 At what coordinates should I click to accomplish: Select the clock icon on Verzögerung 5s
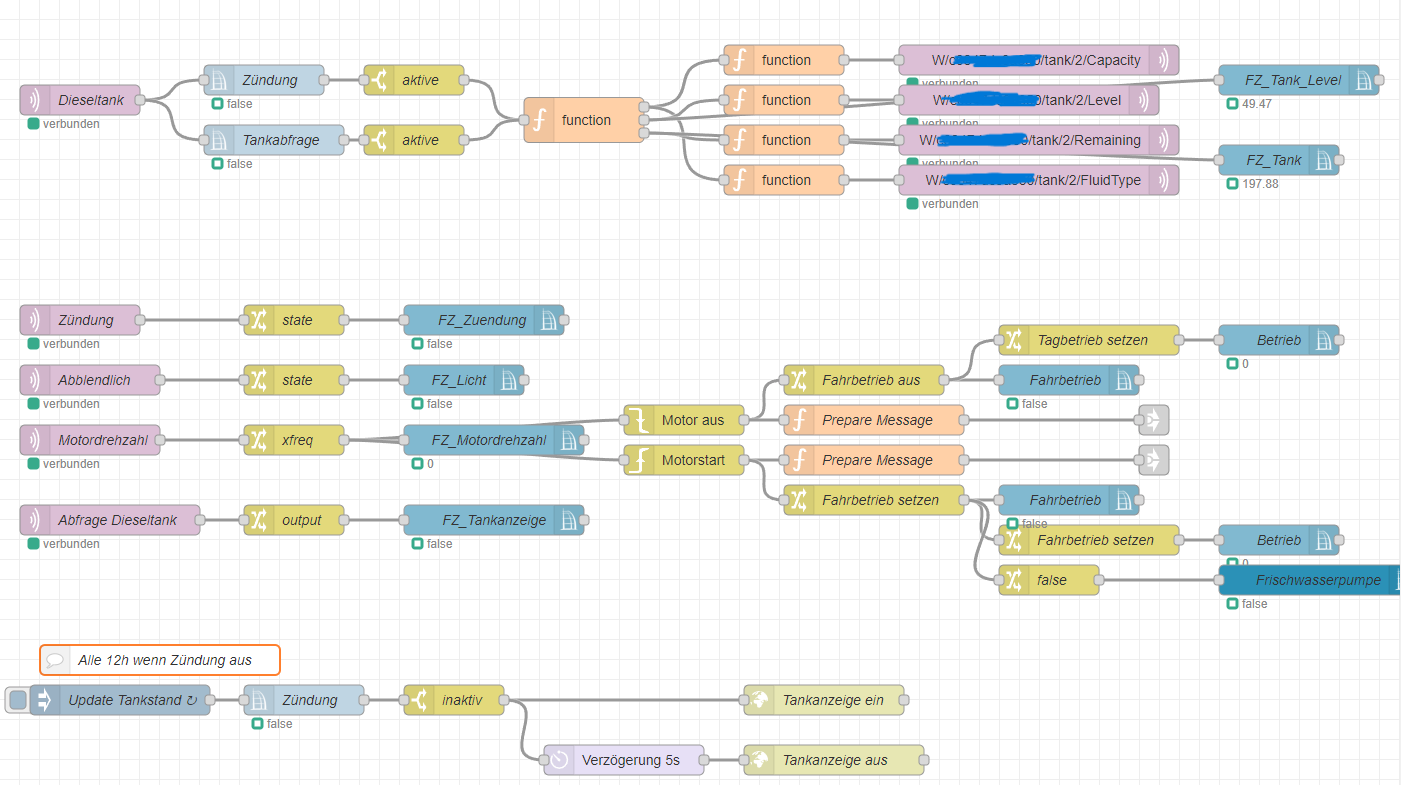pyautogui.click(x=559, y=760)
